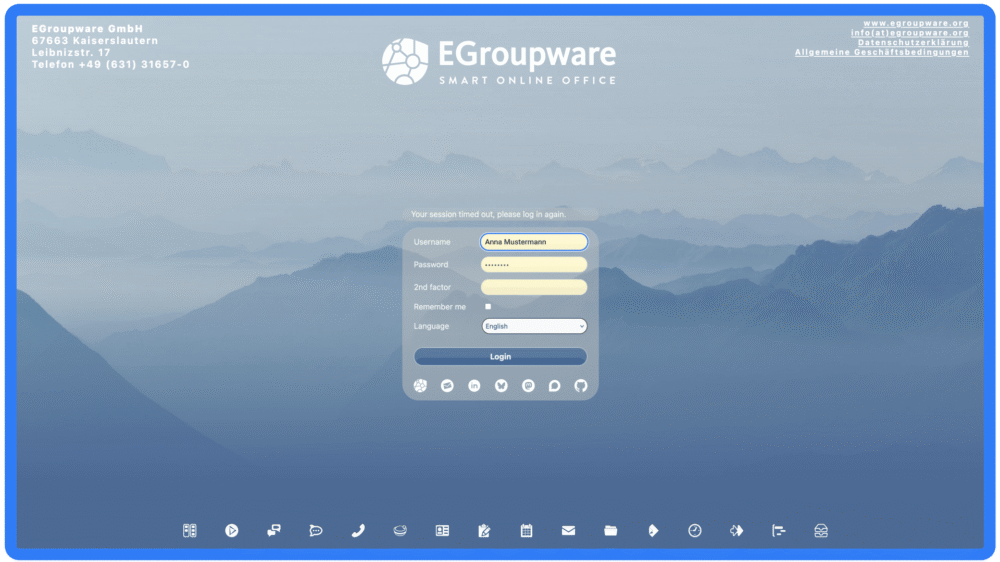Image resolution: width=1000 pixels, height=562 pixels.
Task: Click the InfoLog clipboard-pencil icon
Action: (484, 530)
